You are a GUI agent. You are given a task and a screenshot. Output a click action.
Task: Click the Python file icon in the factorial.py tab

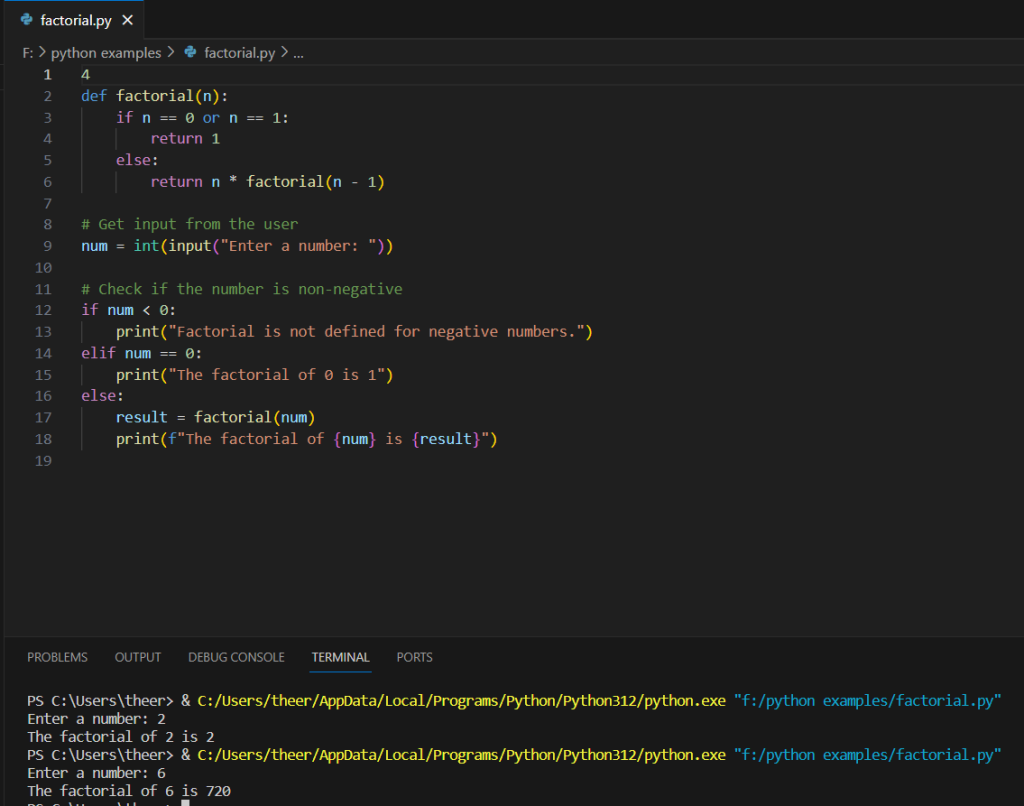pos(26,20)
